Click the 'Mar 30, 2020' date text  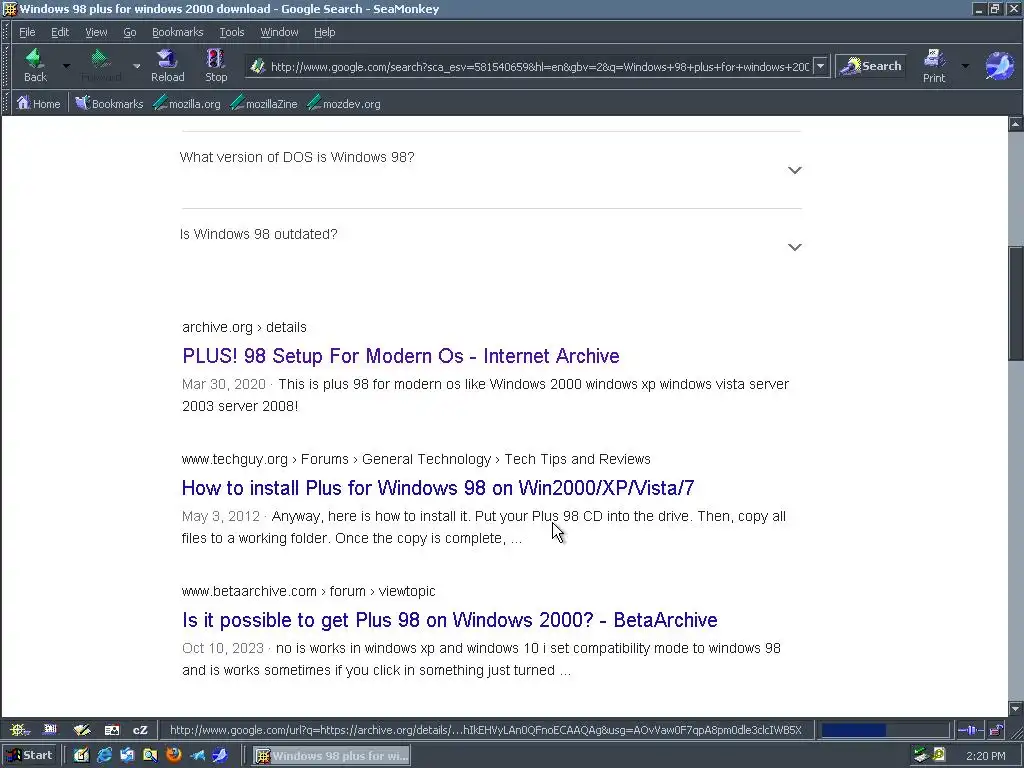point(224,384)
